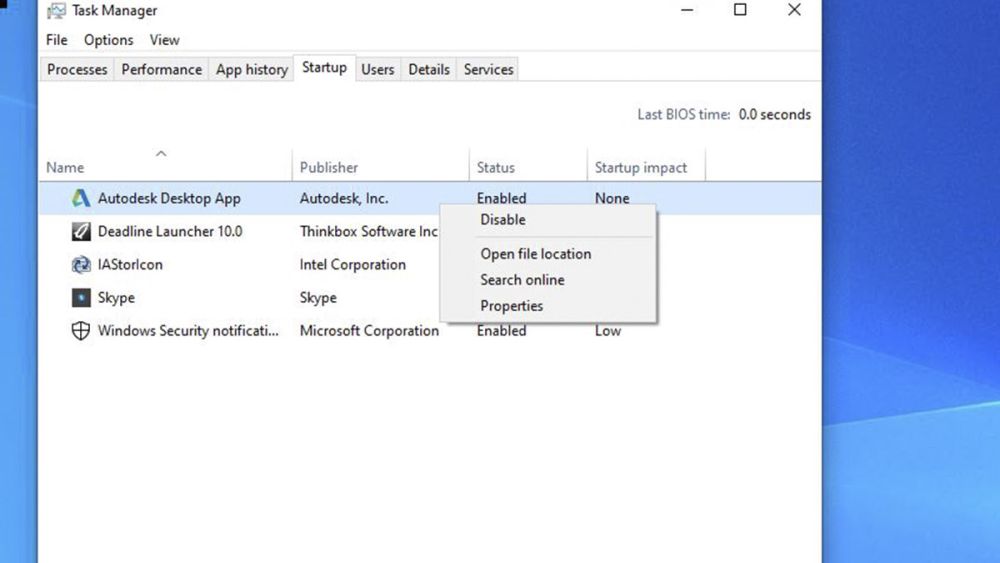The height and width of the screenshot is (563, 1000).
Task: Switch to the Details tab
Action: 429,69
